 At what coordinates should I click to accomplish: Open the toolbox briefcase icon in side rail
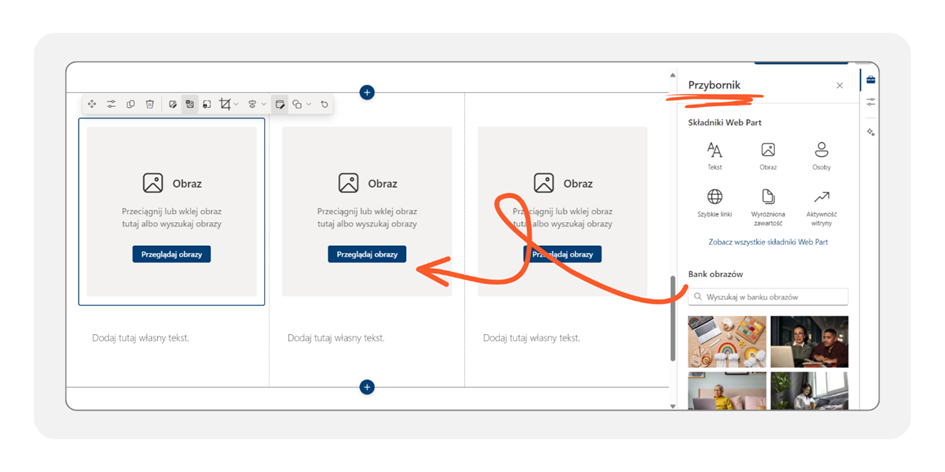870,80
